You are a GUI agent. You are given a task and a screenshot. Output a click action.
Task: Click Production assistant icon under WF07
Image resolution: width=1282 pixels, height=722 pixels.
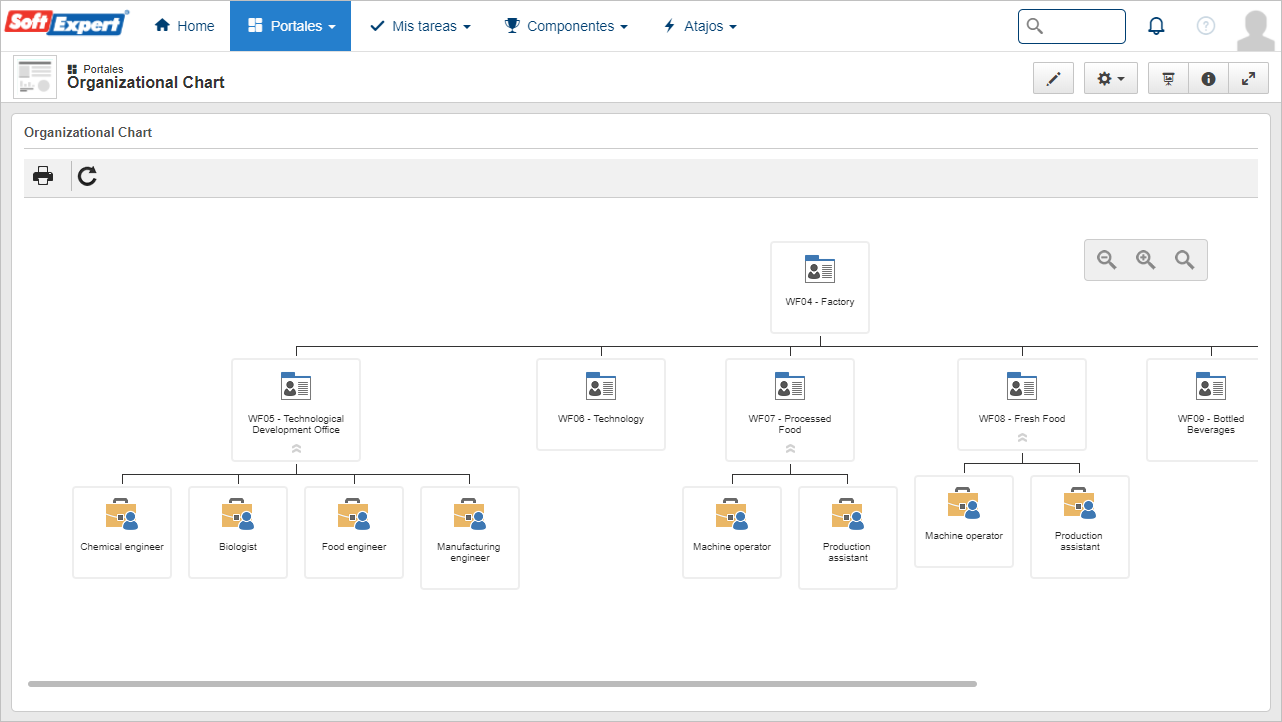(848, 514)
